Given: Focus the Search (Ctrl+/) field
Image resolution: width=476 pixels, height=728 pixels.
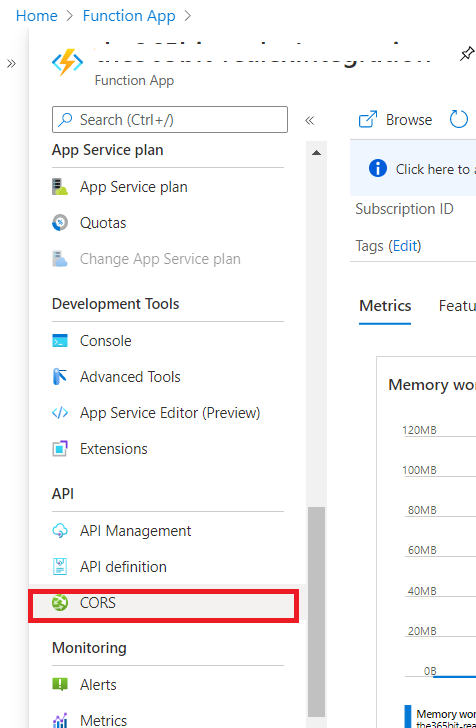Looking at the screenshot, I should (170, 119).
